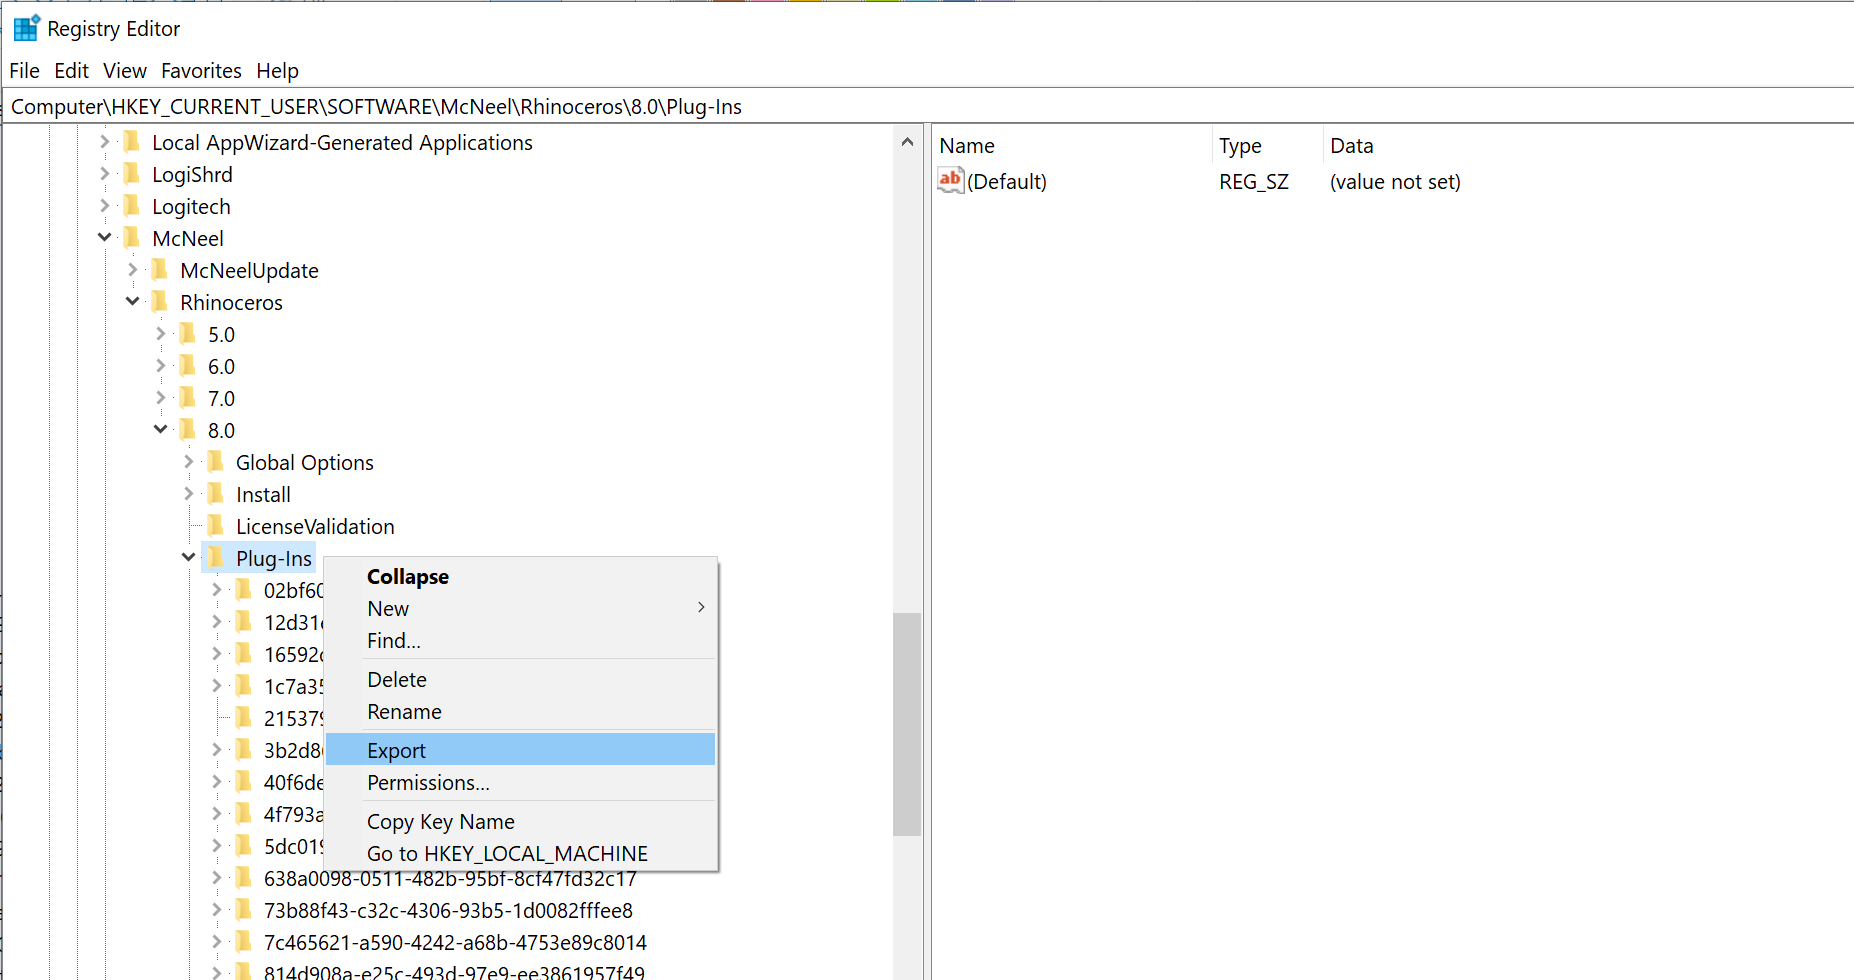Select the 21537 subkey under Plug-Ins
The width and height of the screenshot is (1854, 980).
point(293,719)
